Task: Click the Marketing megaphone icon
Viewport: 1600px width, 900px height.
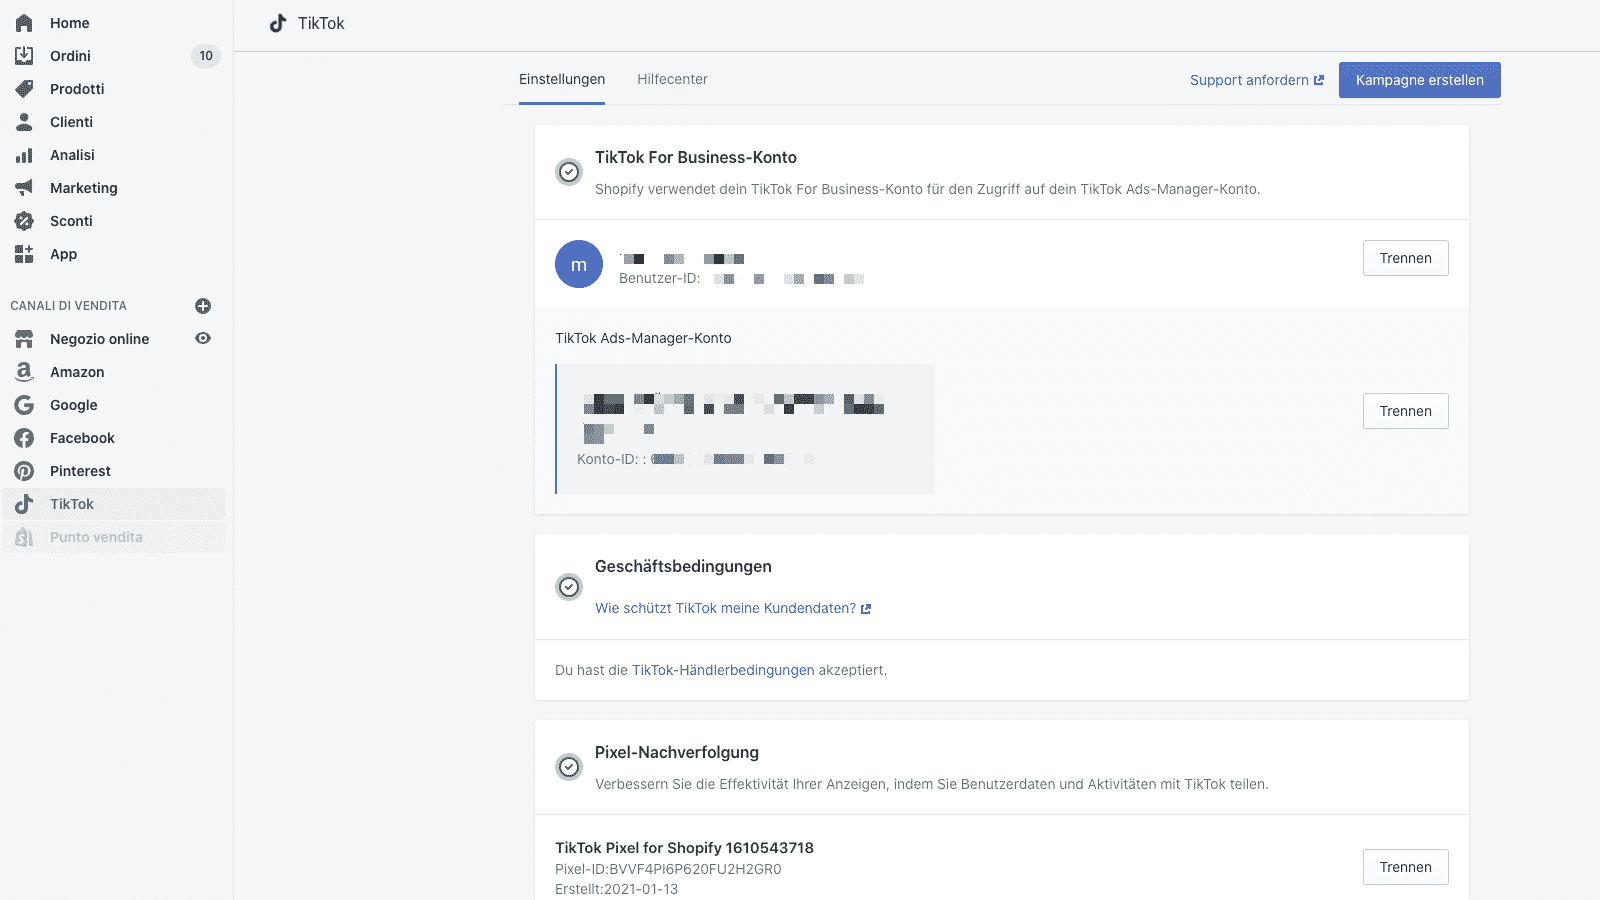Action: coord(24,188)
